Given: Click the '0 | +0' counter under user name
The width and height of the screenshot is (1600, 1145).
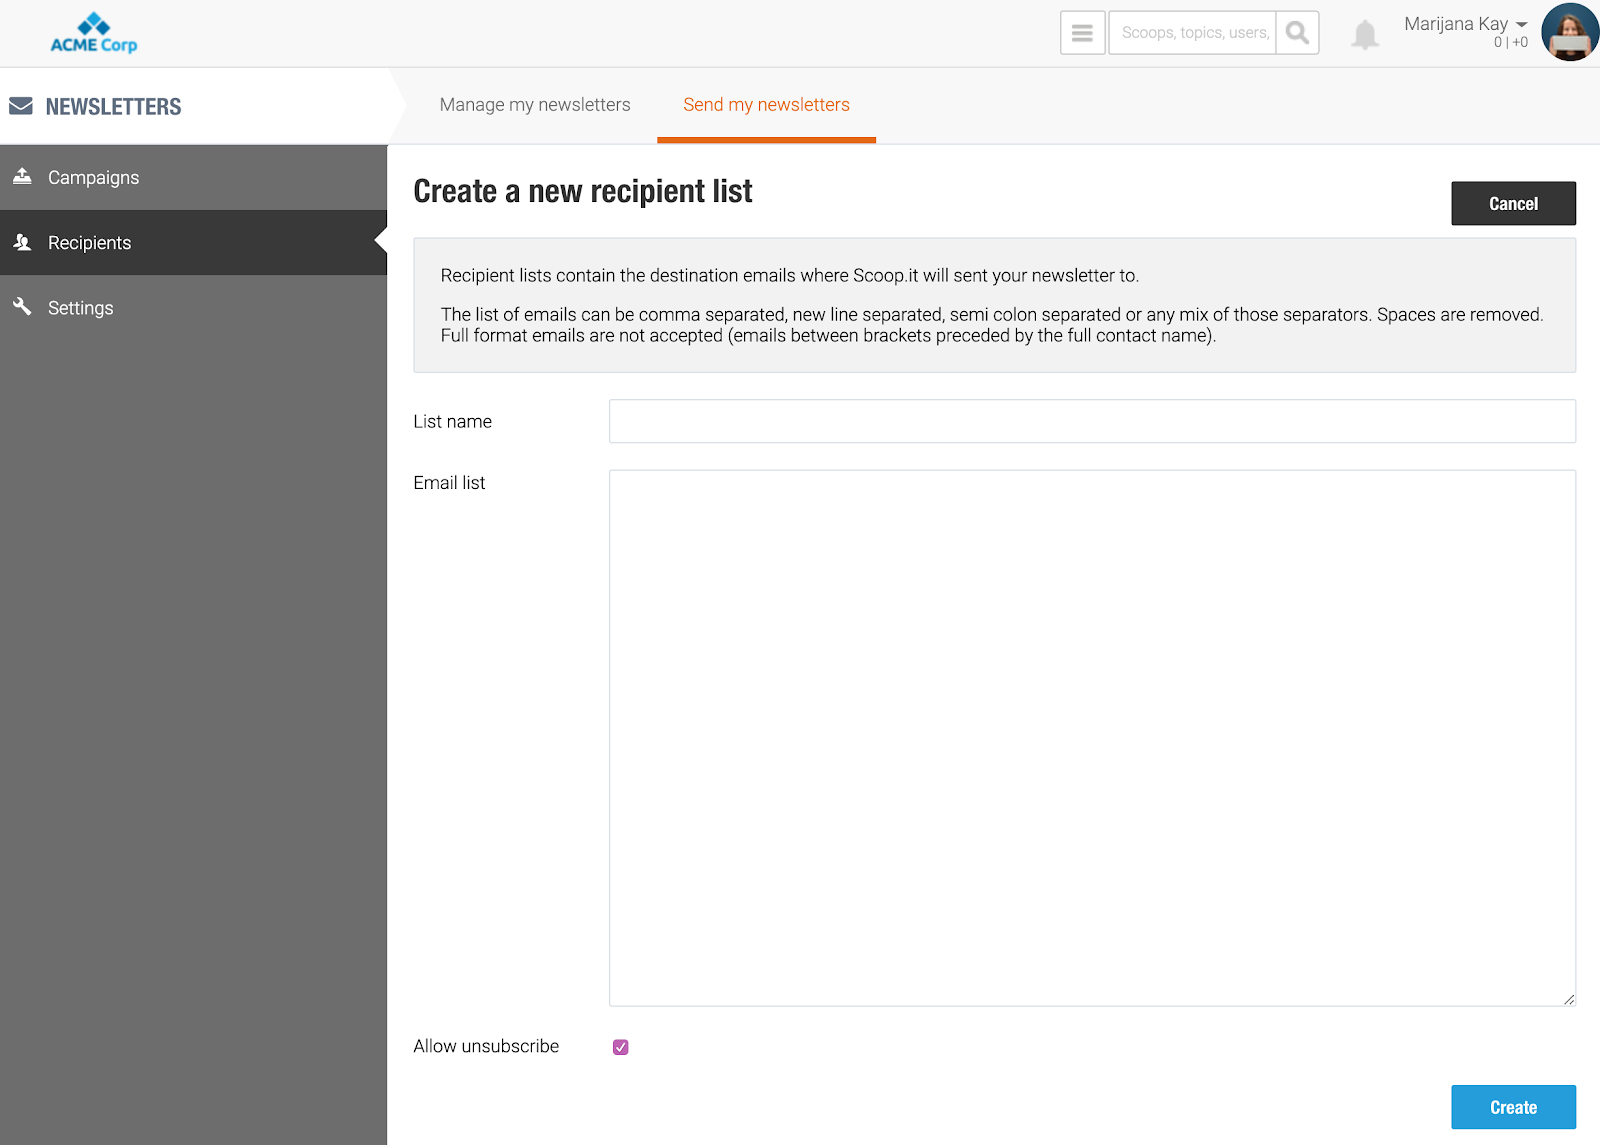Looking at the screenshot, I should pyautogui.click(x=1510, y=42).
